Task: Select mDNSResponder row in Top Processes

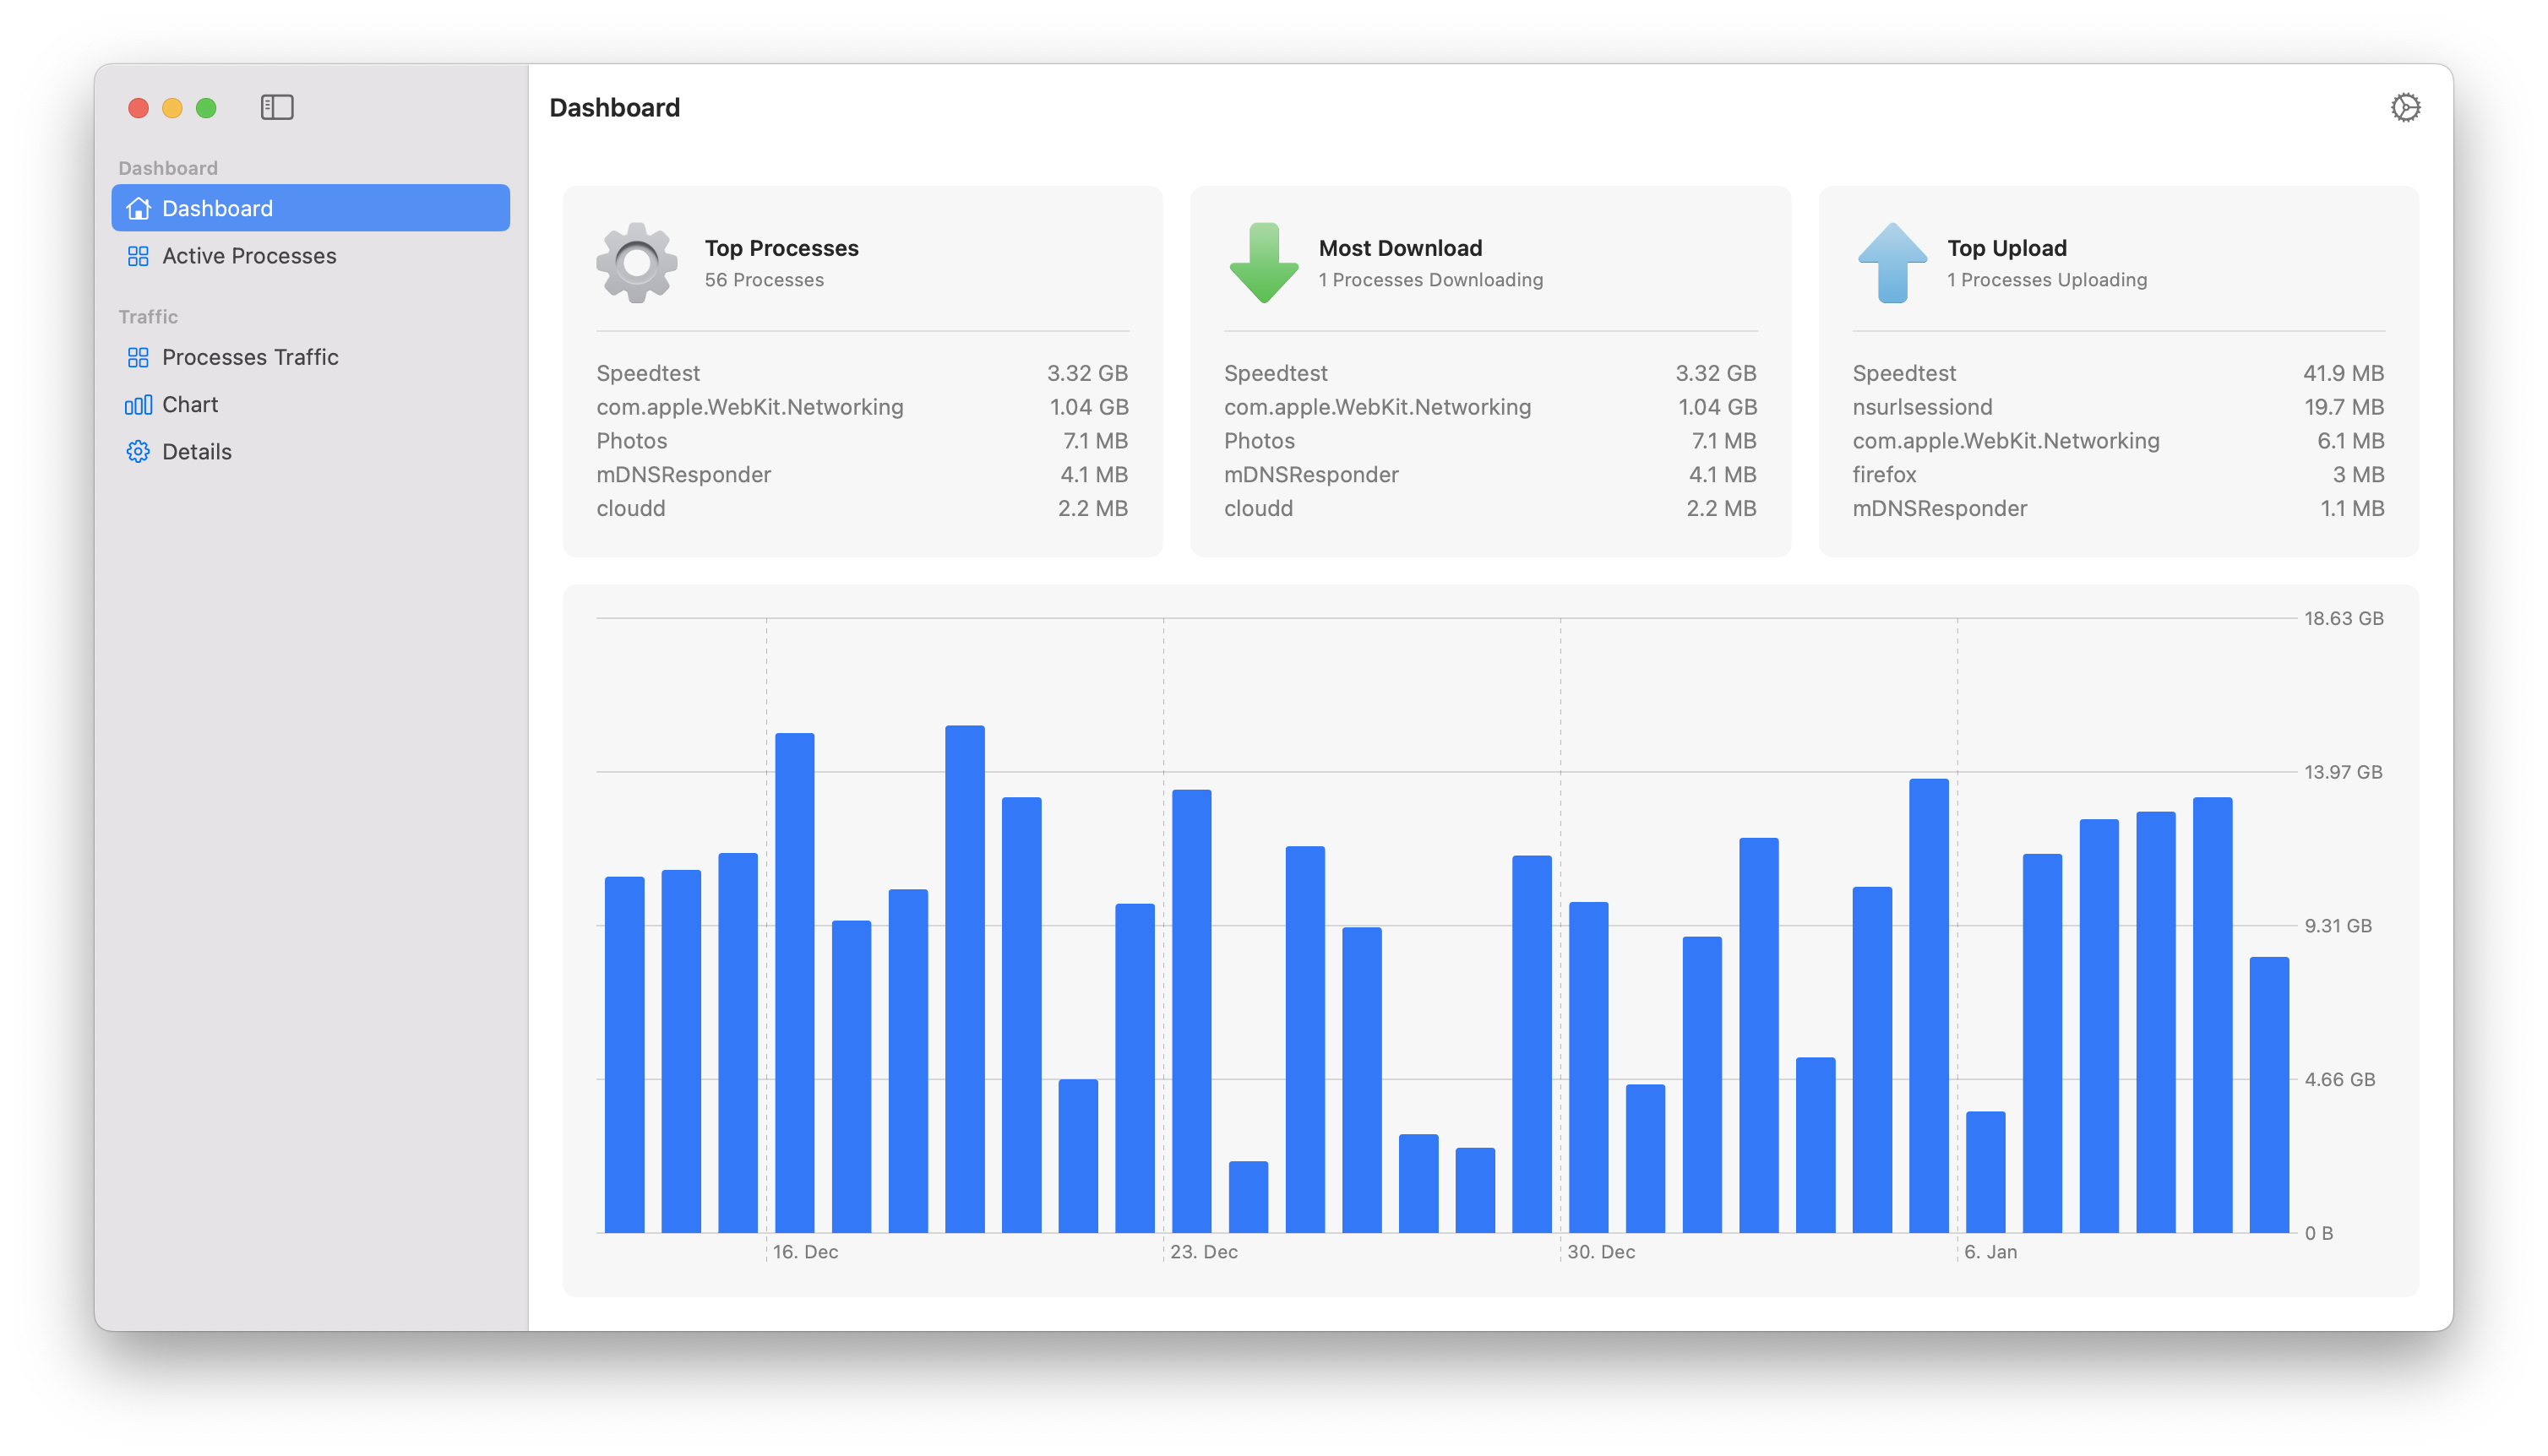Action: click(862, 475)
